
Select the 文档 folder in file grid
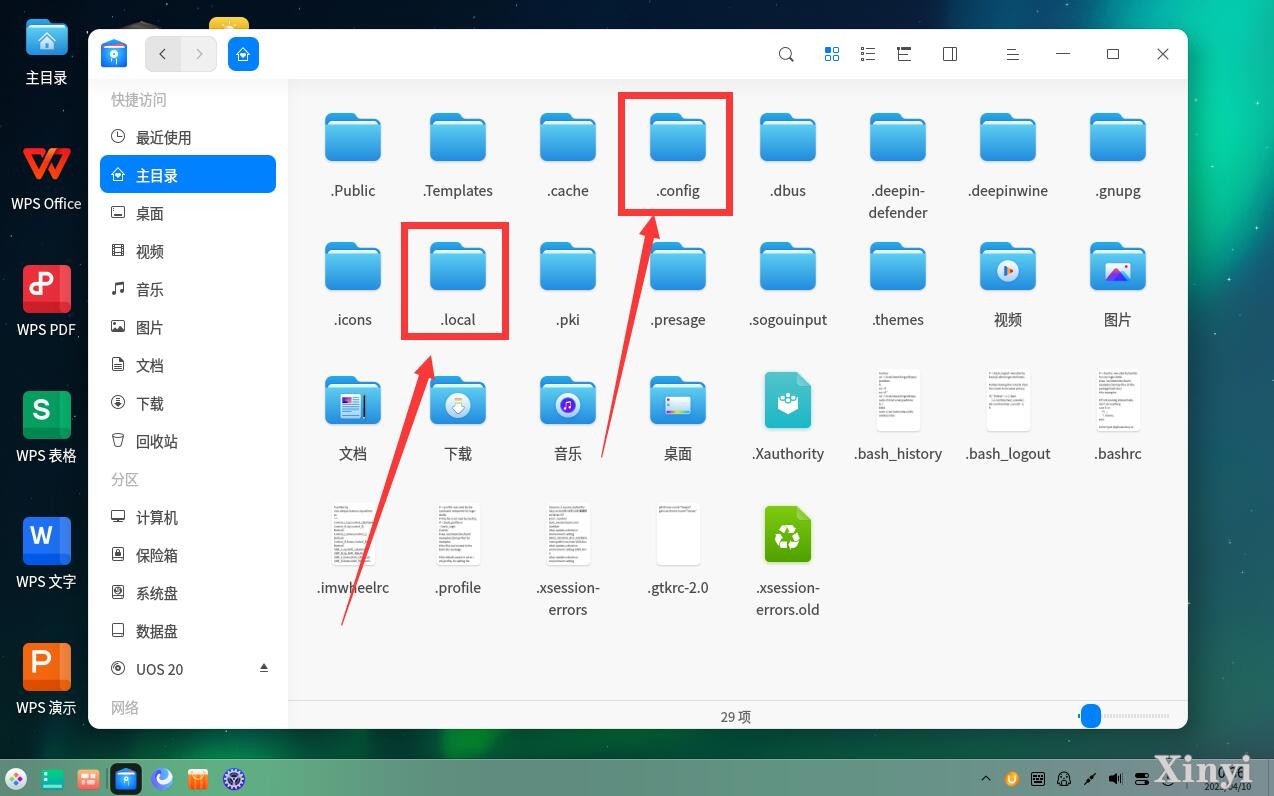pyautogui.click(x=353, y=401)
